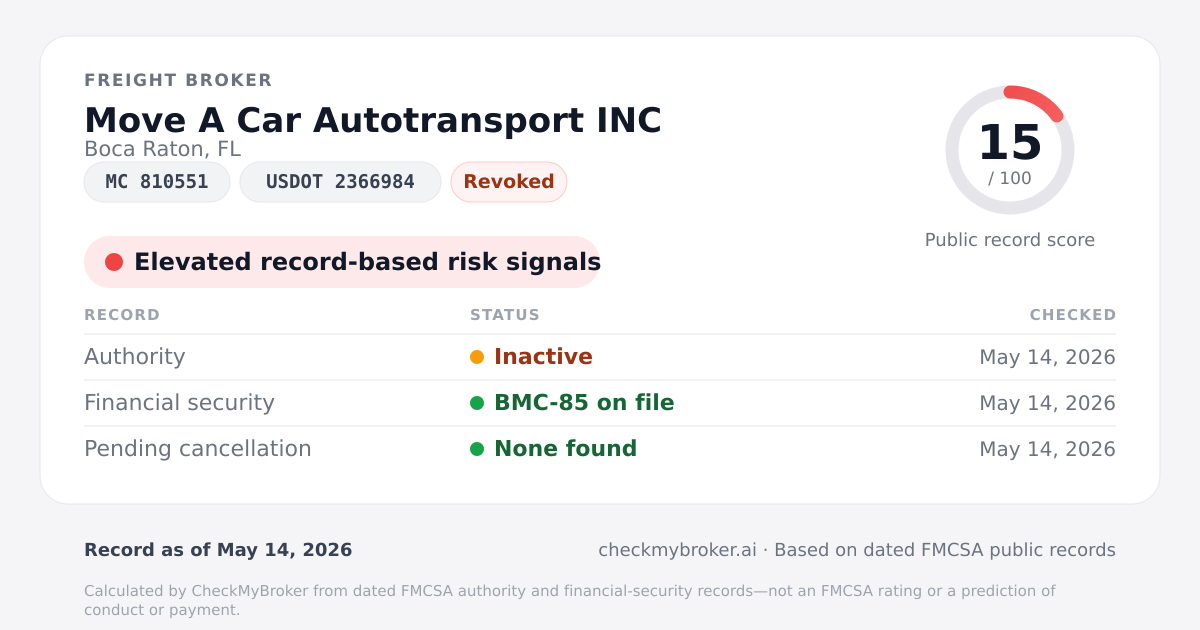1200x630 pixels.
Task: Click the green dot beside None found
Action: click(x=477, y=449)
